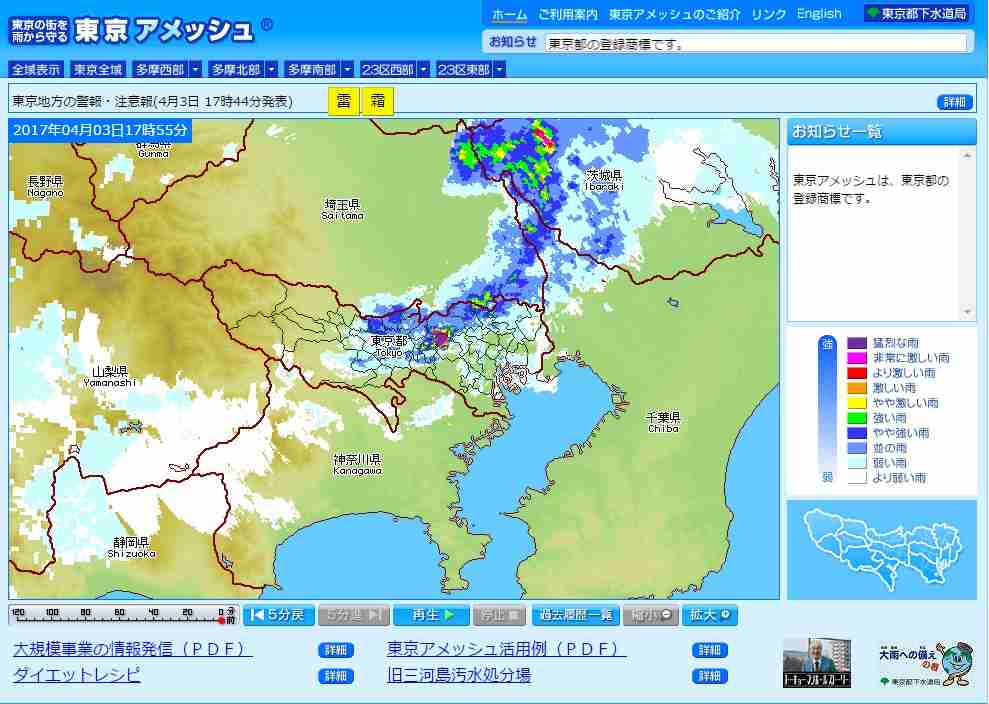Click the purple 猛烈な雨 legend swatch

(857, 343)
